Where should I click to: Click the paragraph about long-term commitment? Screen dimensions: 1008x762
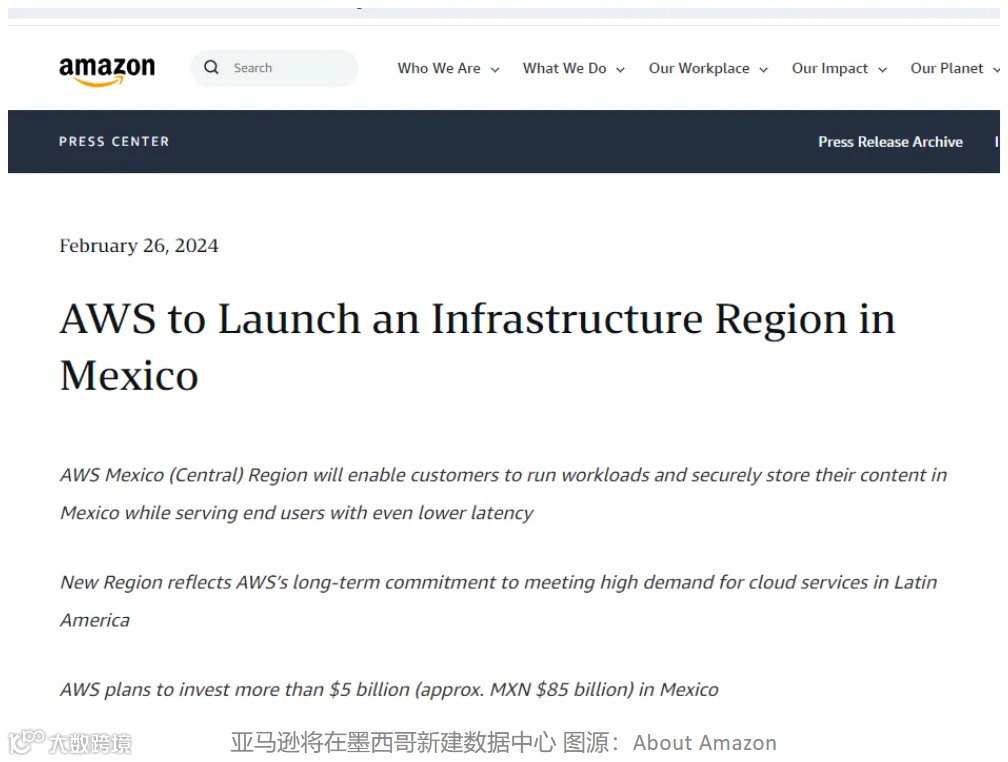click(498, 601)
